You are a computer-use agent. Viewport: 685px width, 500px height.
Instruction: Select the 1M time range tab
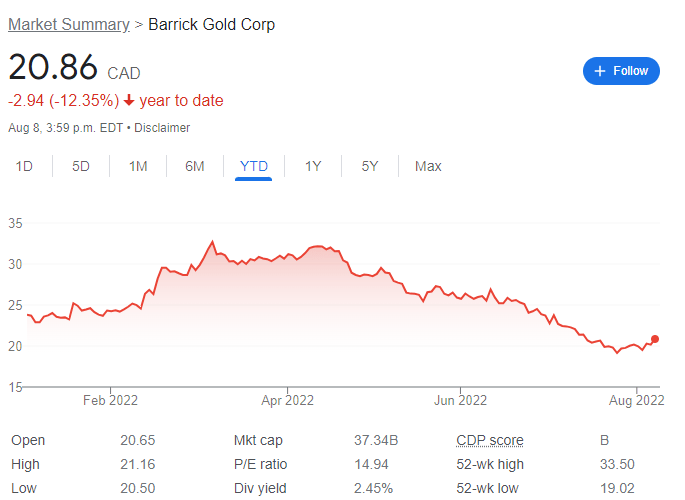[x=138, y=166]
